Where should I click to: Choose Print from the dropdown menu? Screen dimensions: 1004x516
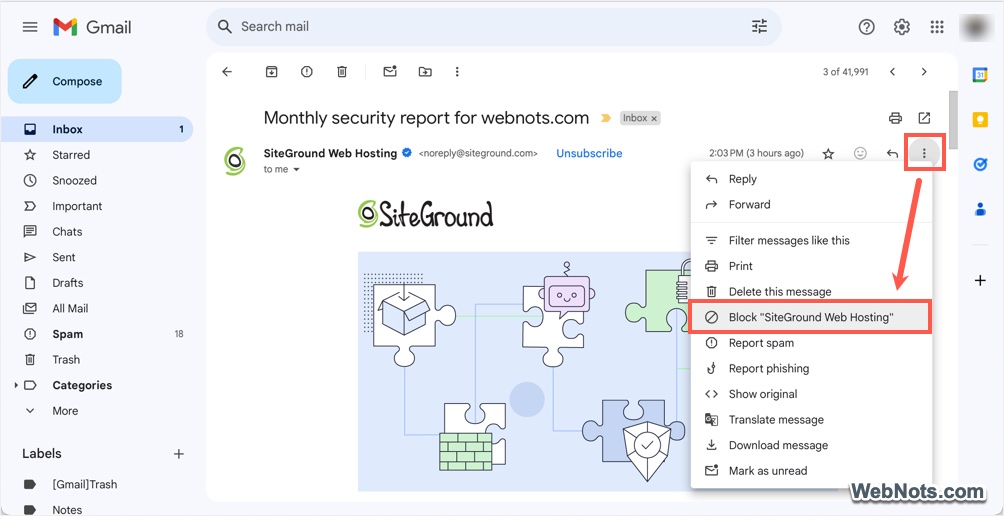coord(811,266)
